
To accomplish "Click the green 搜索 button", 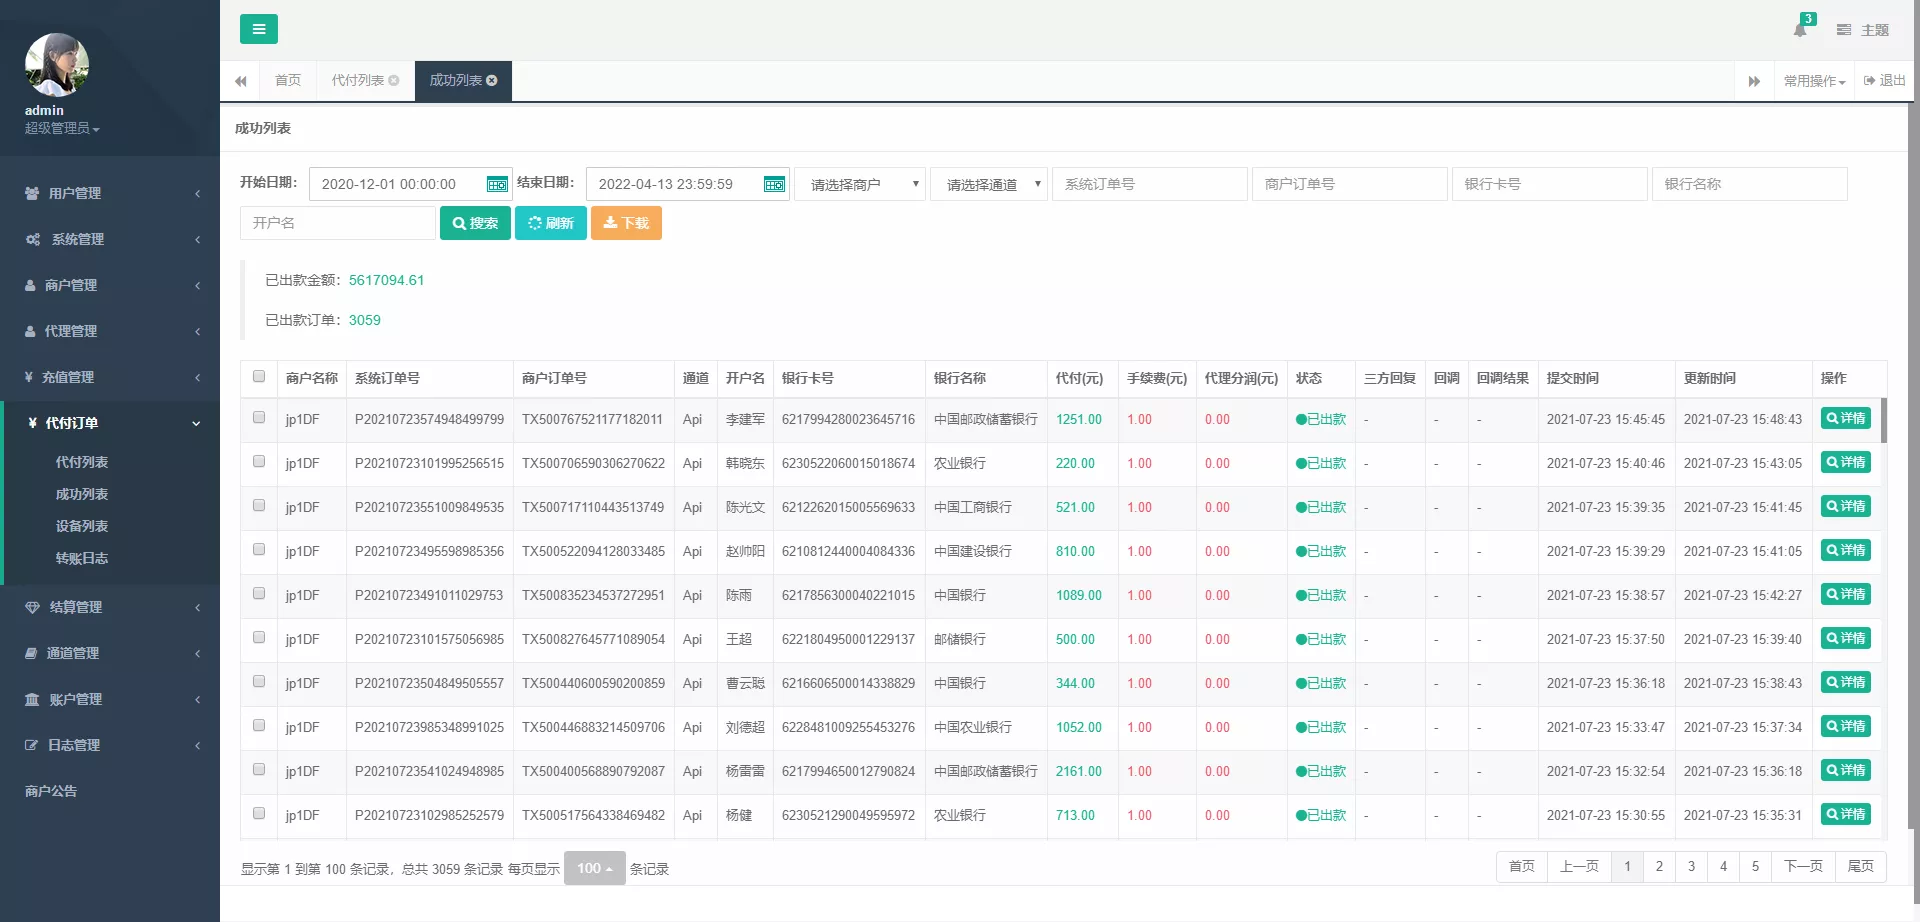I will tap(475, 223).
